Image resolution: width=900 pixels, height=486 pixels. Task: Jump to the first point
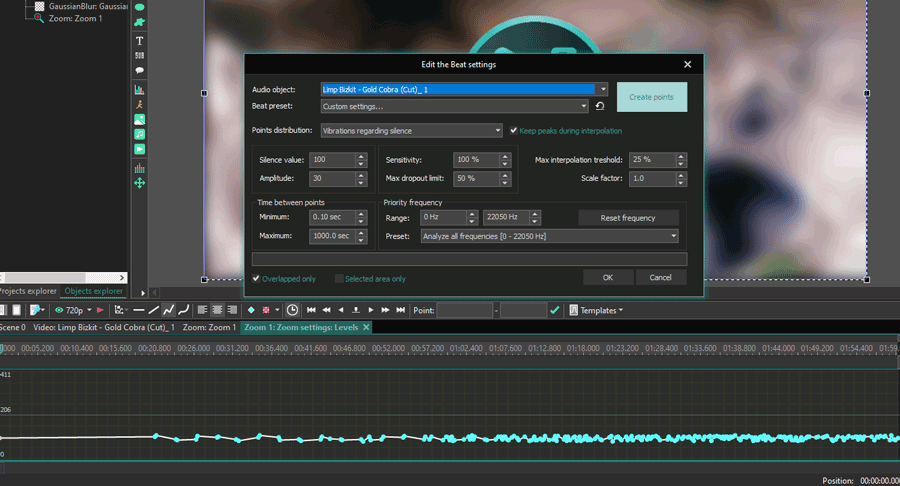click(x=311, y=310)
